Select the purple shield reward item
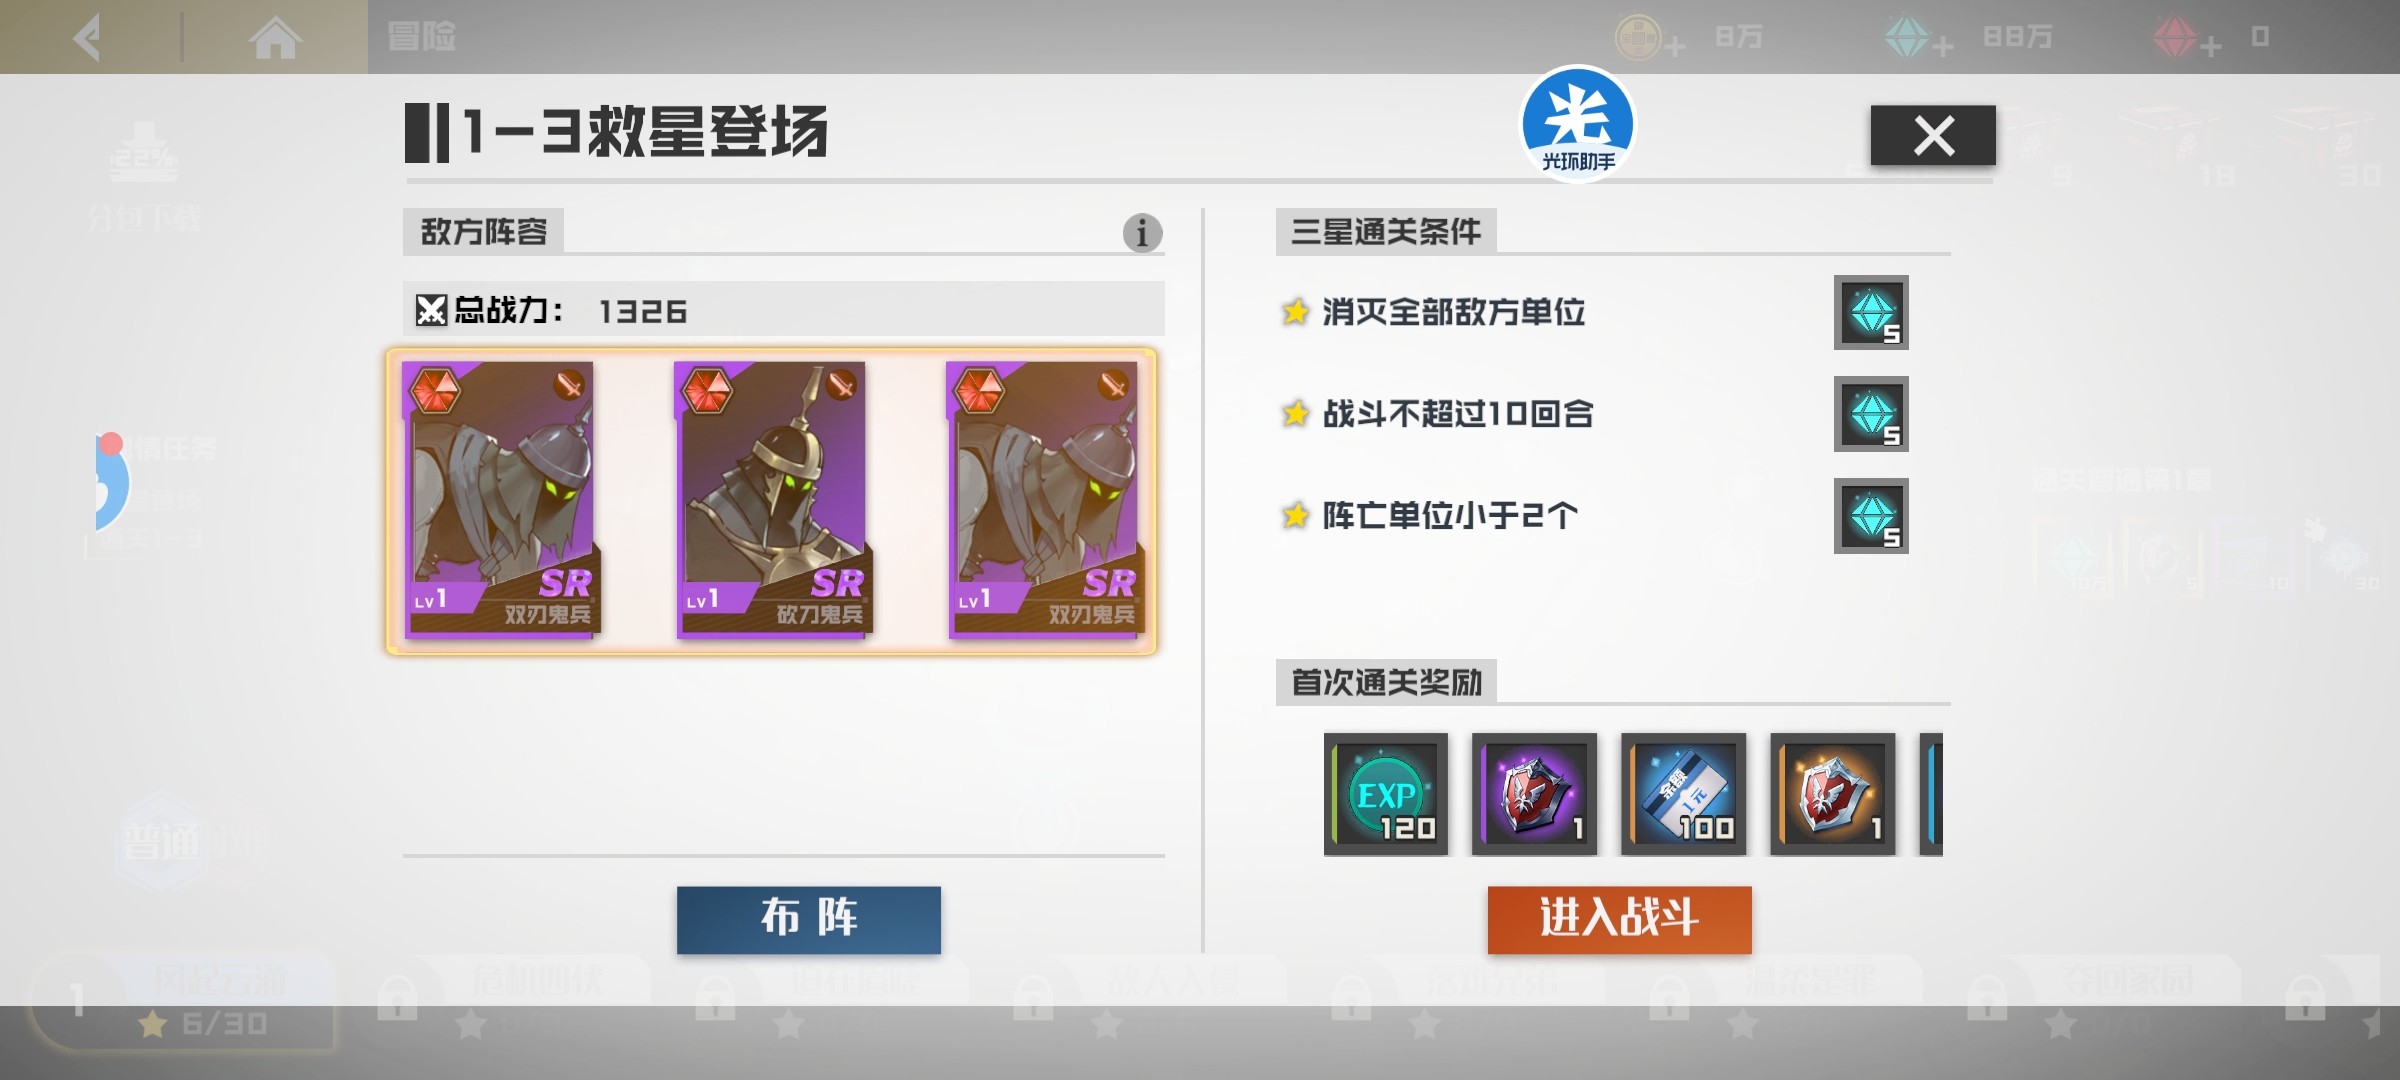Viewport: 2400px width, 1080px height. pyautogui.click(x=1534, y=794)
